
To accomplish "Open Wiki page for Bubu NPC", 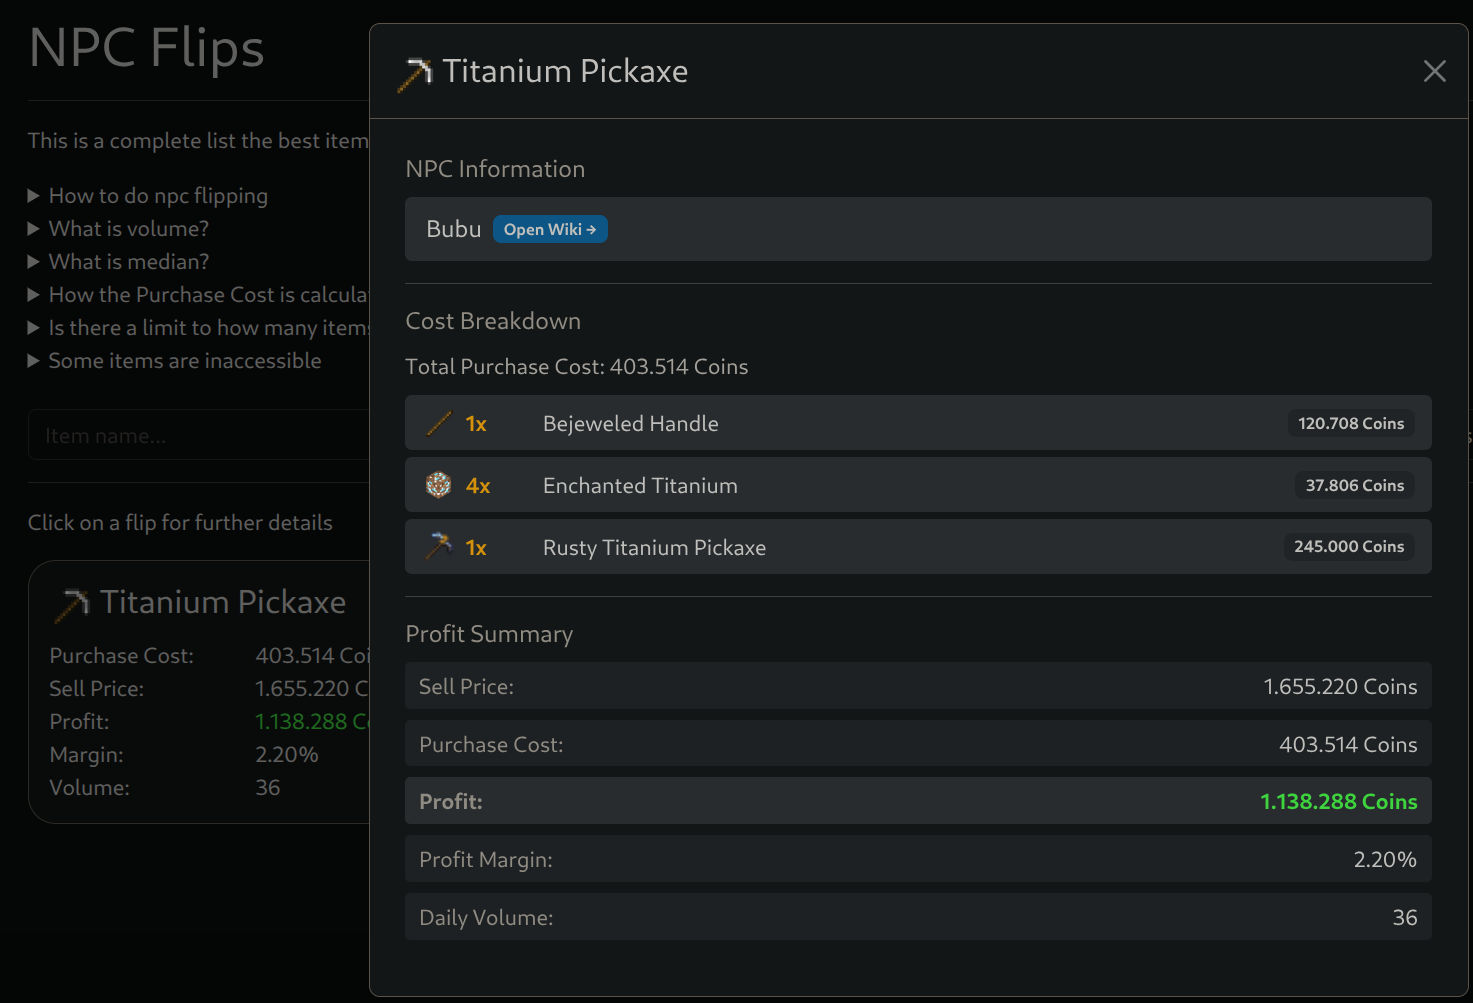I will tap(549, 229).
